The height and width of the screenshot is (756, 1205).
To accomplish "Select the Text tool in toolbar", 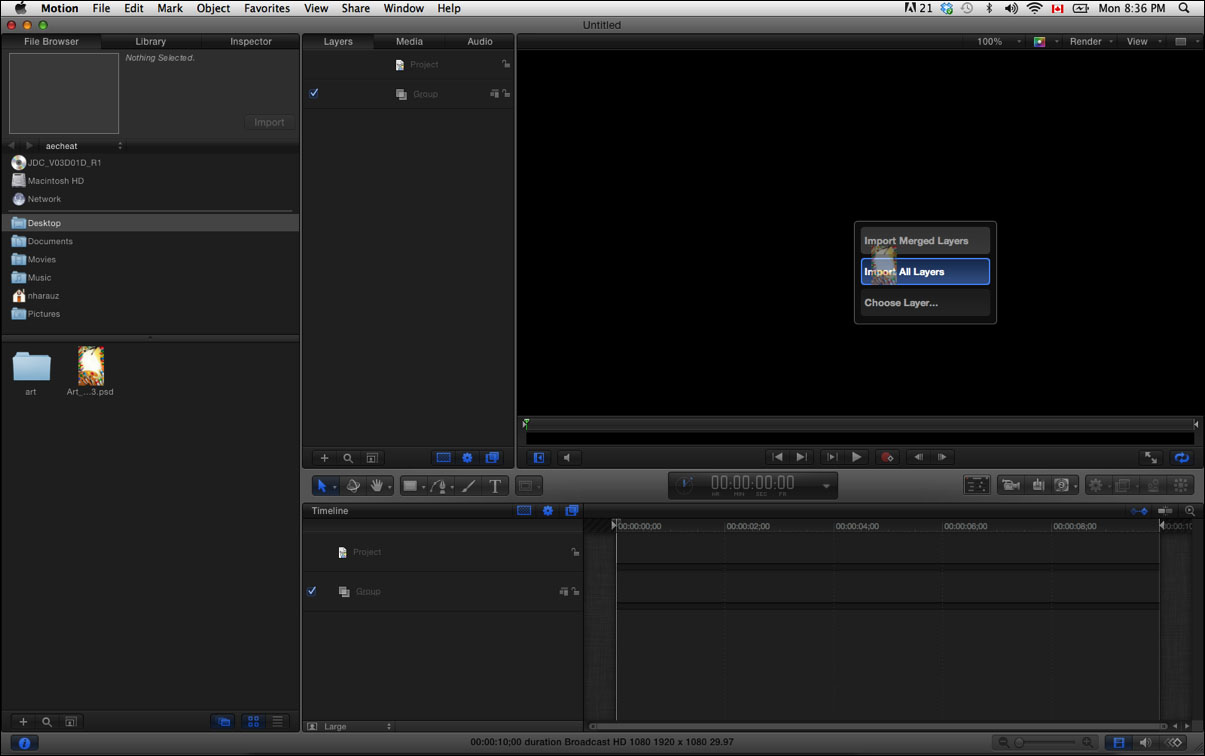I will (x=495, y=486).
